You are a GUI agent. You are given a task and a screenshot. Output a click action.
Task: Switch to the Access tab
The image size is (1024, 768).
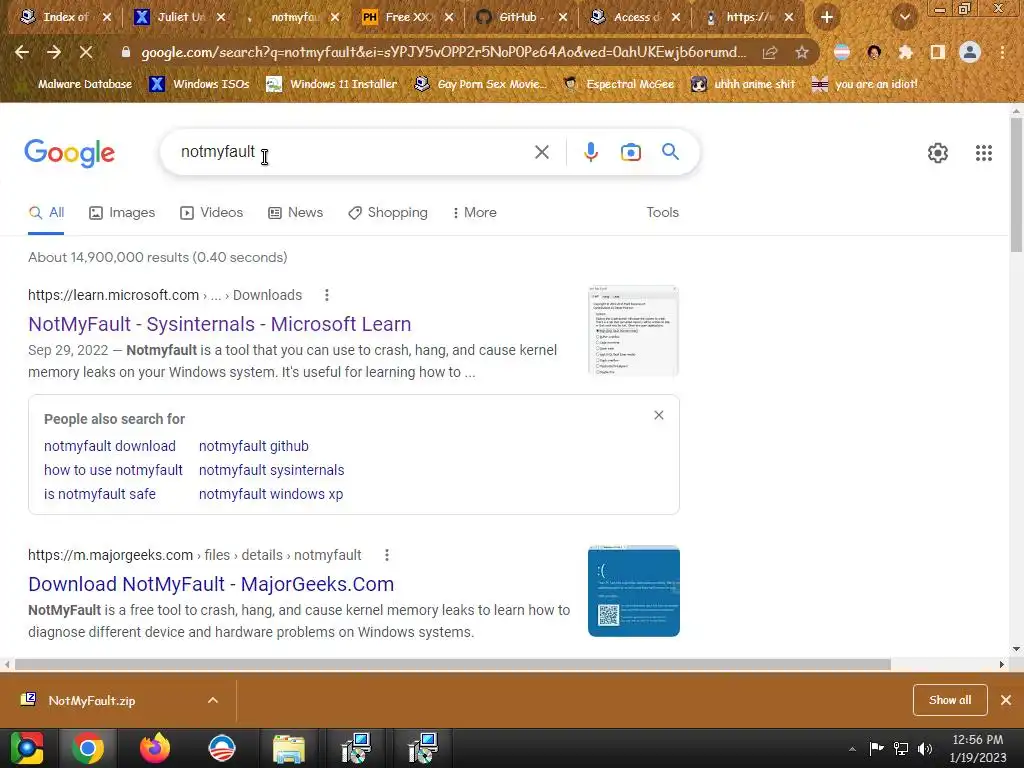(x=628, y=17)
